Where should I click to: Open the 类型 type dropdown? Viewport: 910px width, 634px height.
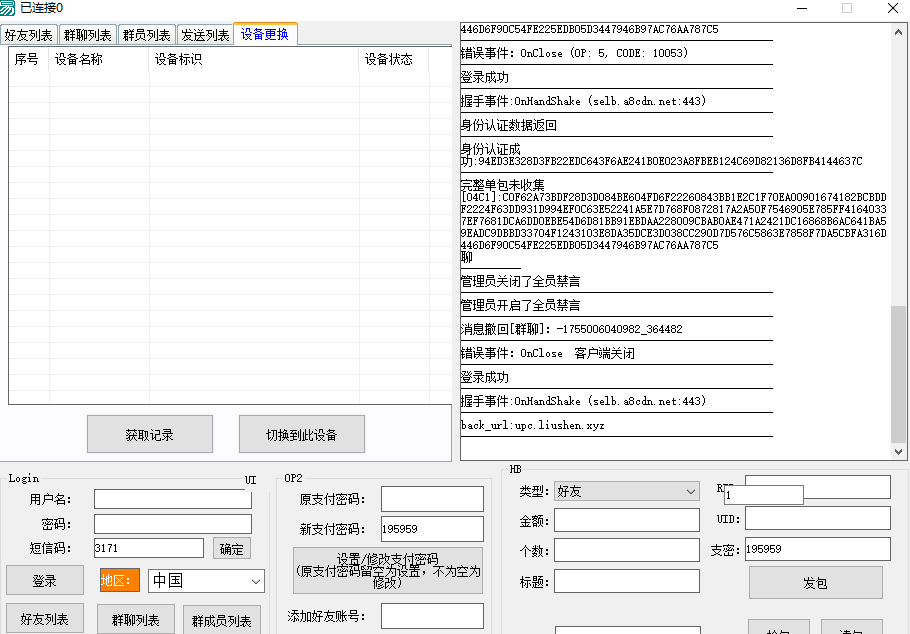point(691,492)
